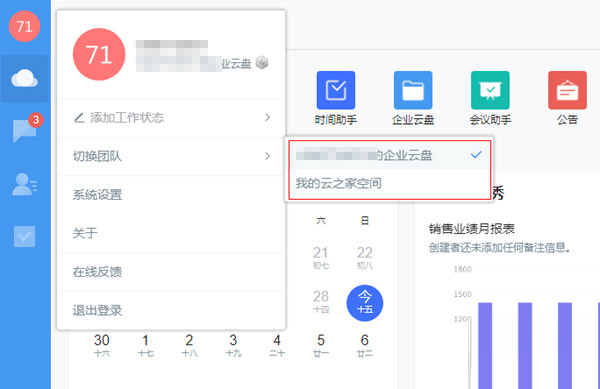The image size is (600, 389).
Task: Click pencil icon next to 添加工作状态
Action: (x=79, y=117)
